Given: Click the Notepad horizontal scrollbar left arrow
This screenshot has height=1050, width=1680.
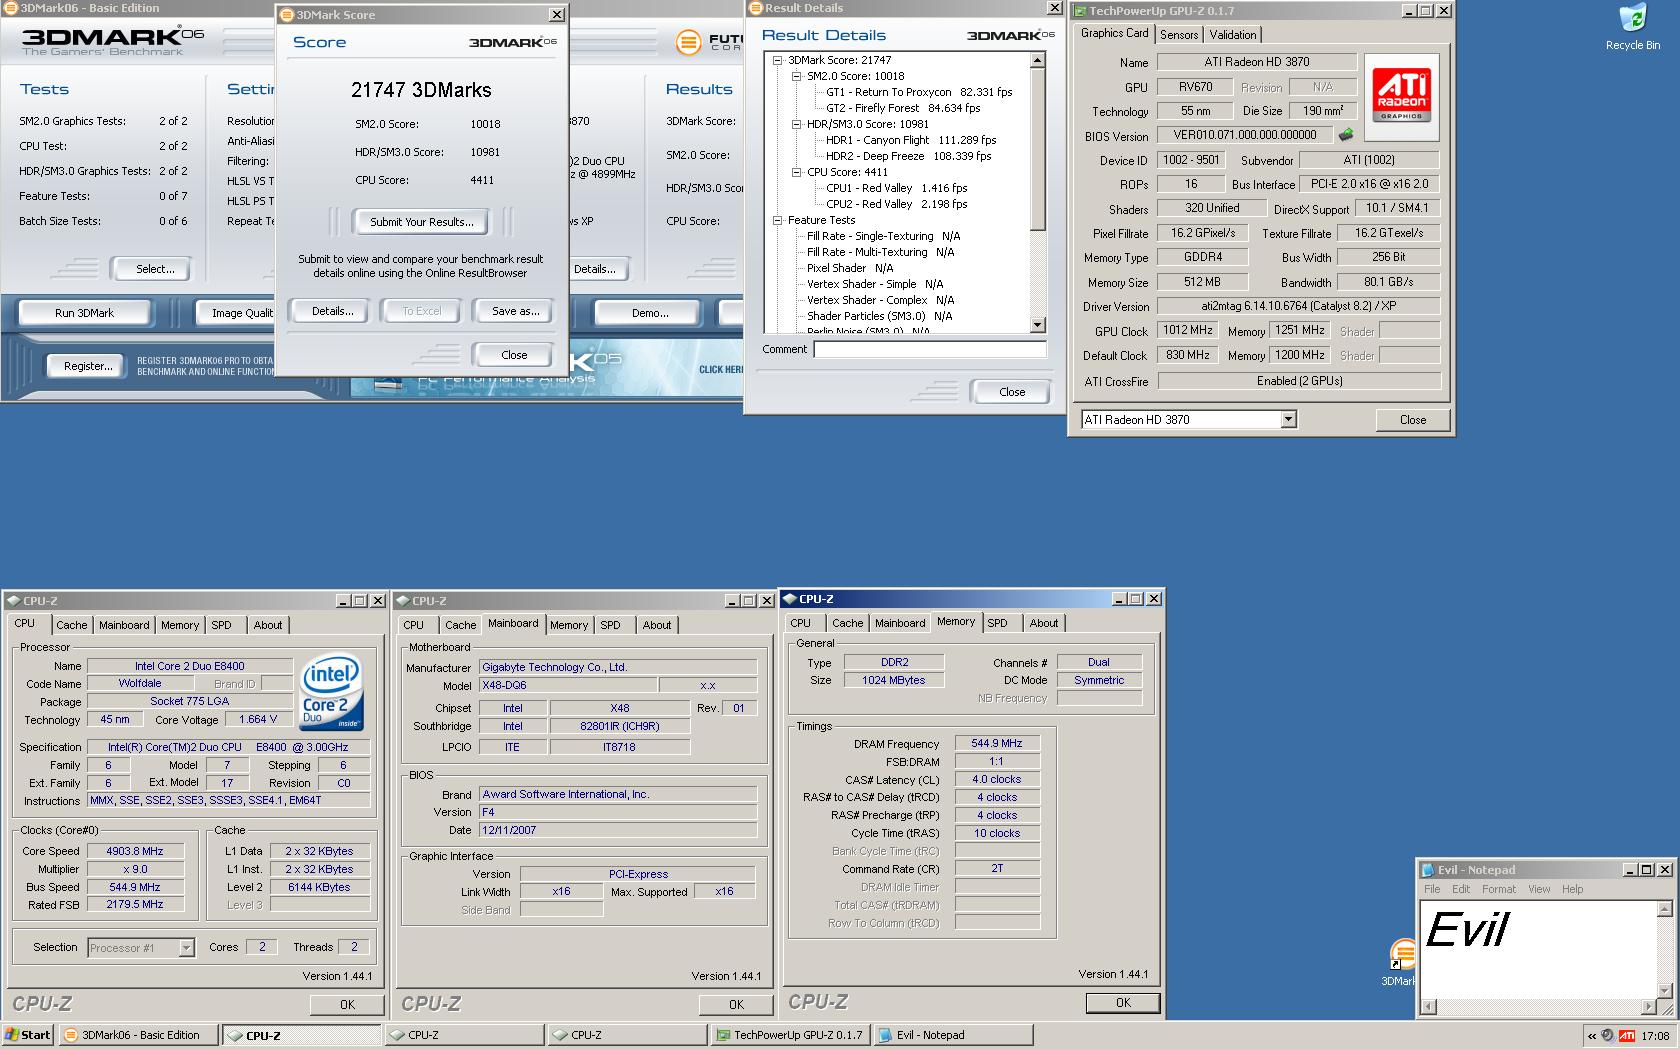Looking at the screenshot, I should click(1429, 1007).
